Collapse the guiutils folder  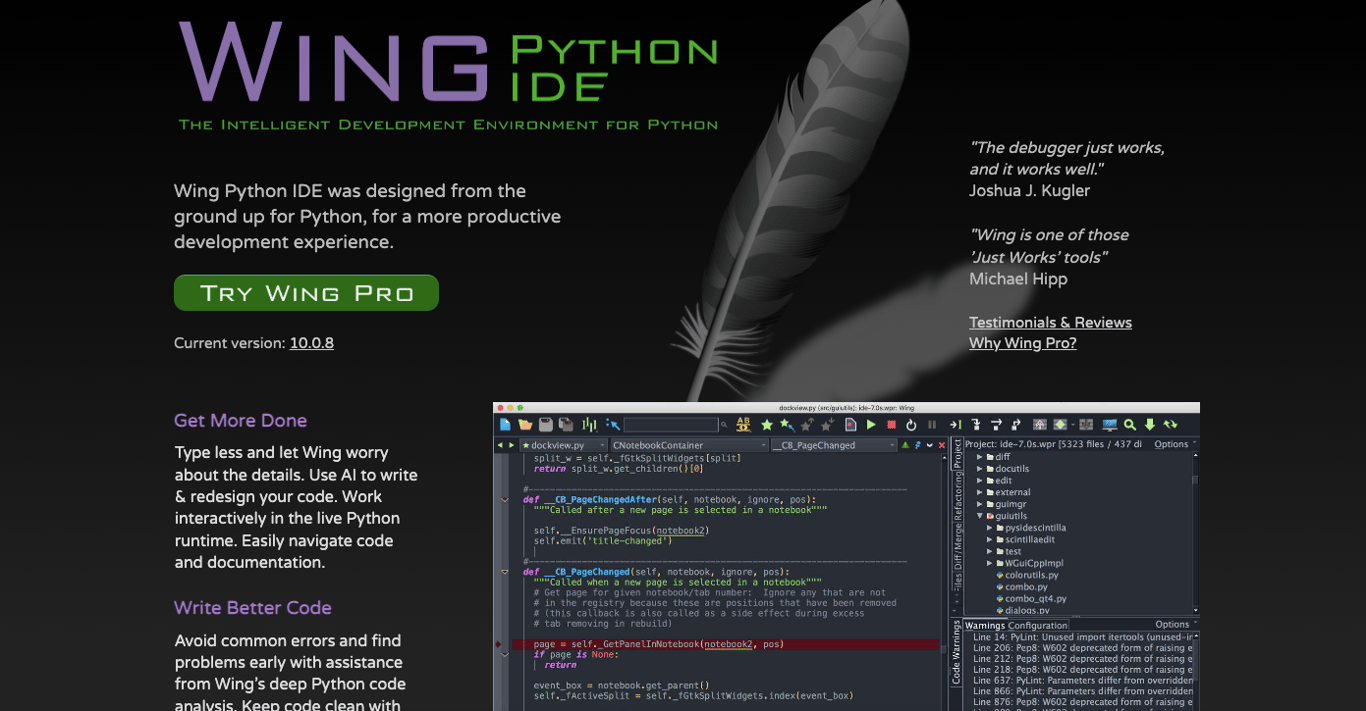980,516
